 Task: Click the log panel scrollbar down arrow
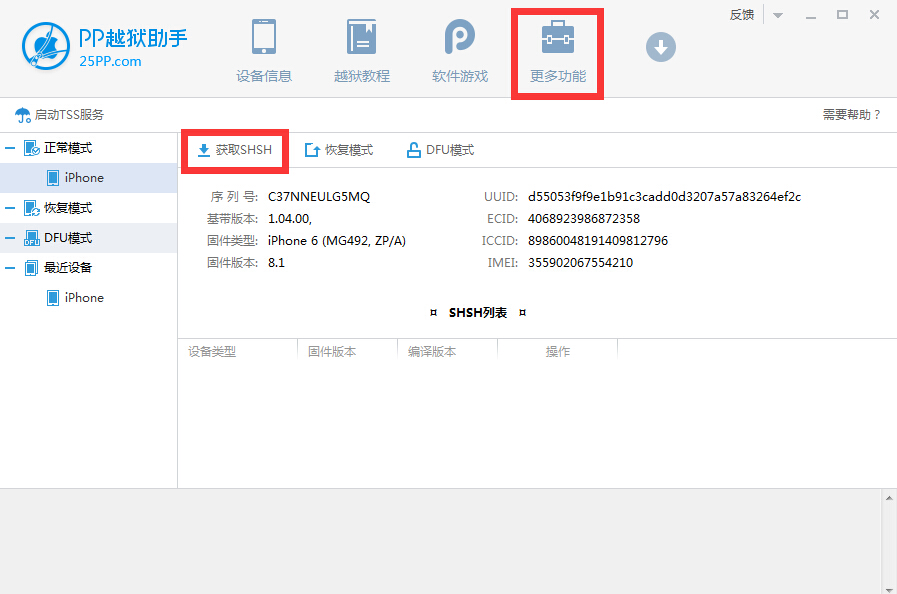pyautogui.click(x=889, y=589)
